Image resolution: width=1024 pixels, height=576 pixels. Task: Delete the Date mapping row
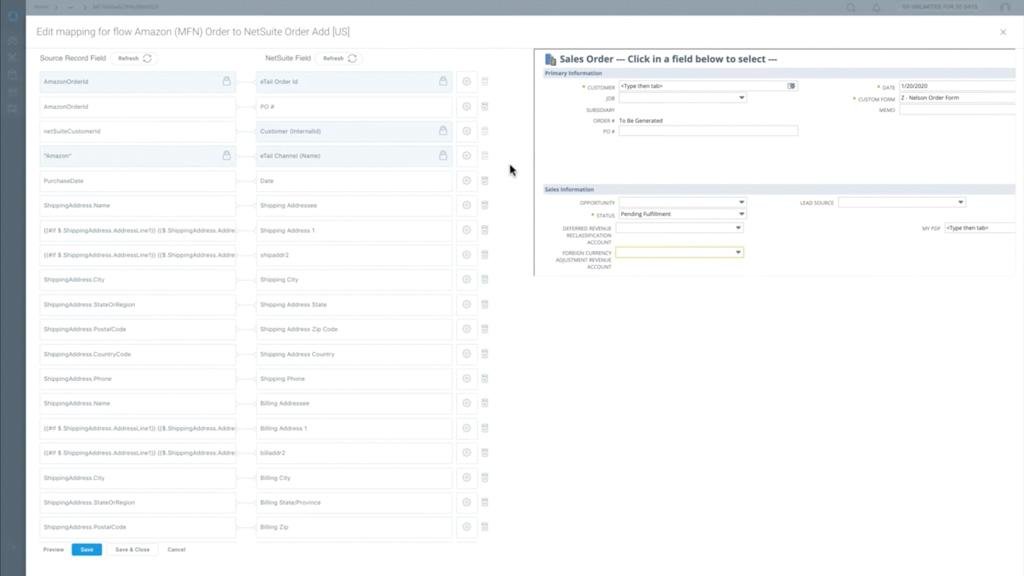[x=485, y=181]
